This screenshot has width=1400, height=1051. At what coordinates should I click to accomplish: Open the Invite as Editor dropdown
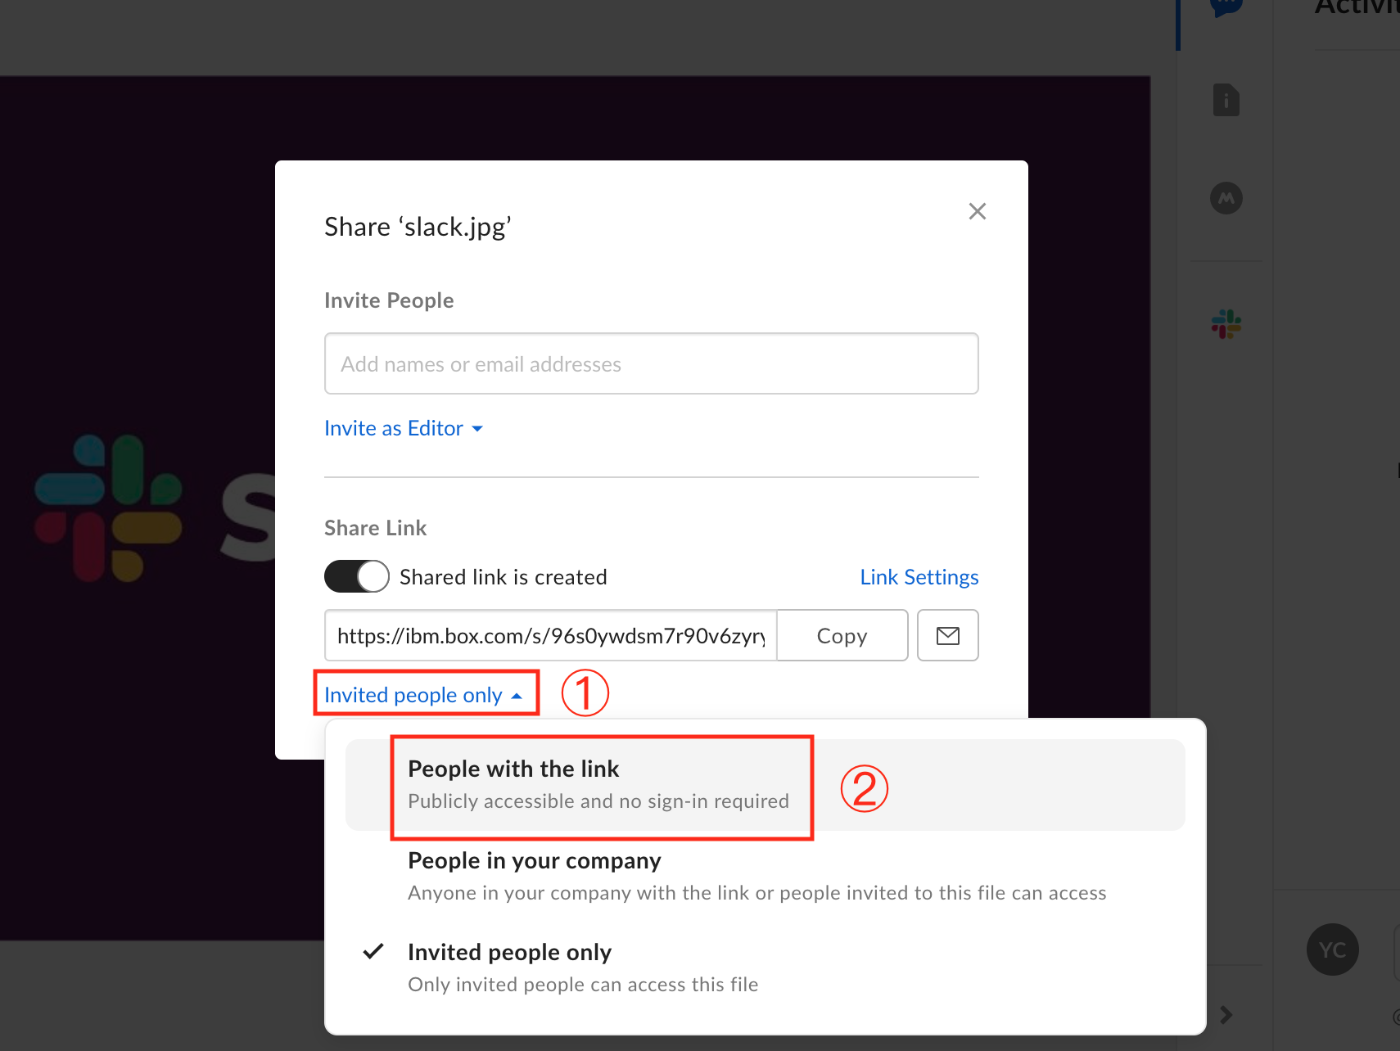click(x=403, y=428)
